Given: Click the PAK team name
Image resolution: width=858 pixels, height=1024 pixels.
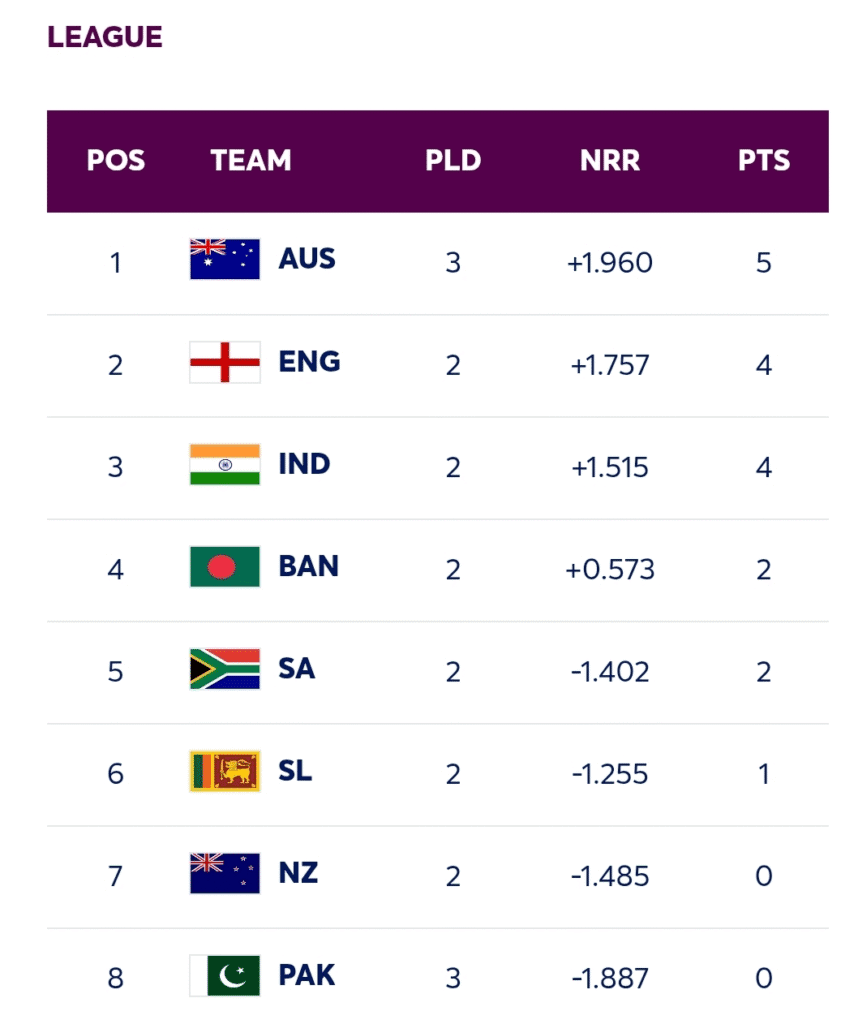Looking at the screenshot, I should 307,975.
